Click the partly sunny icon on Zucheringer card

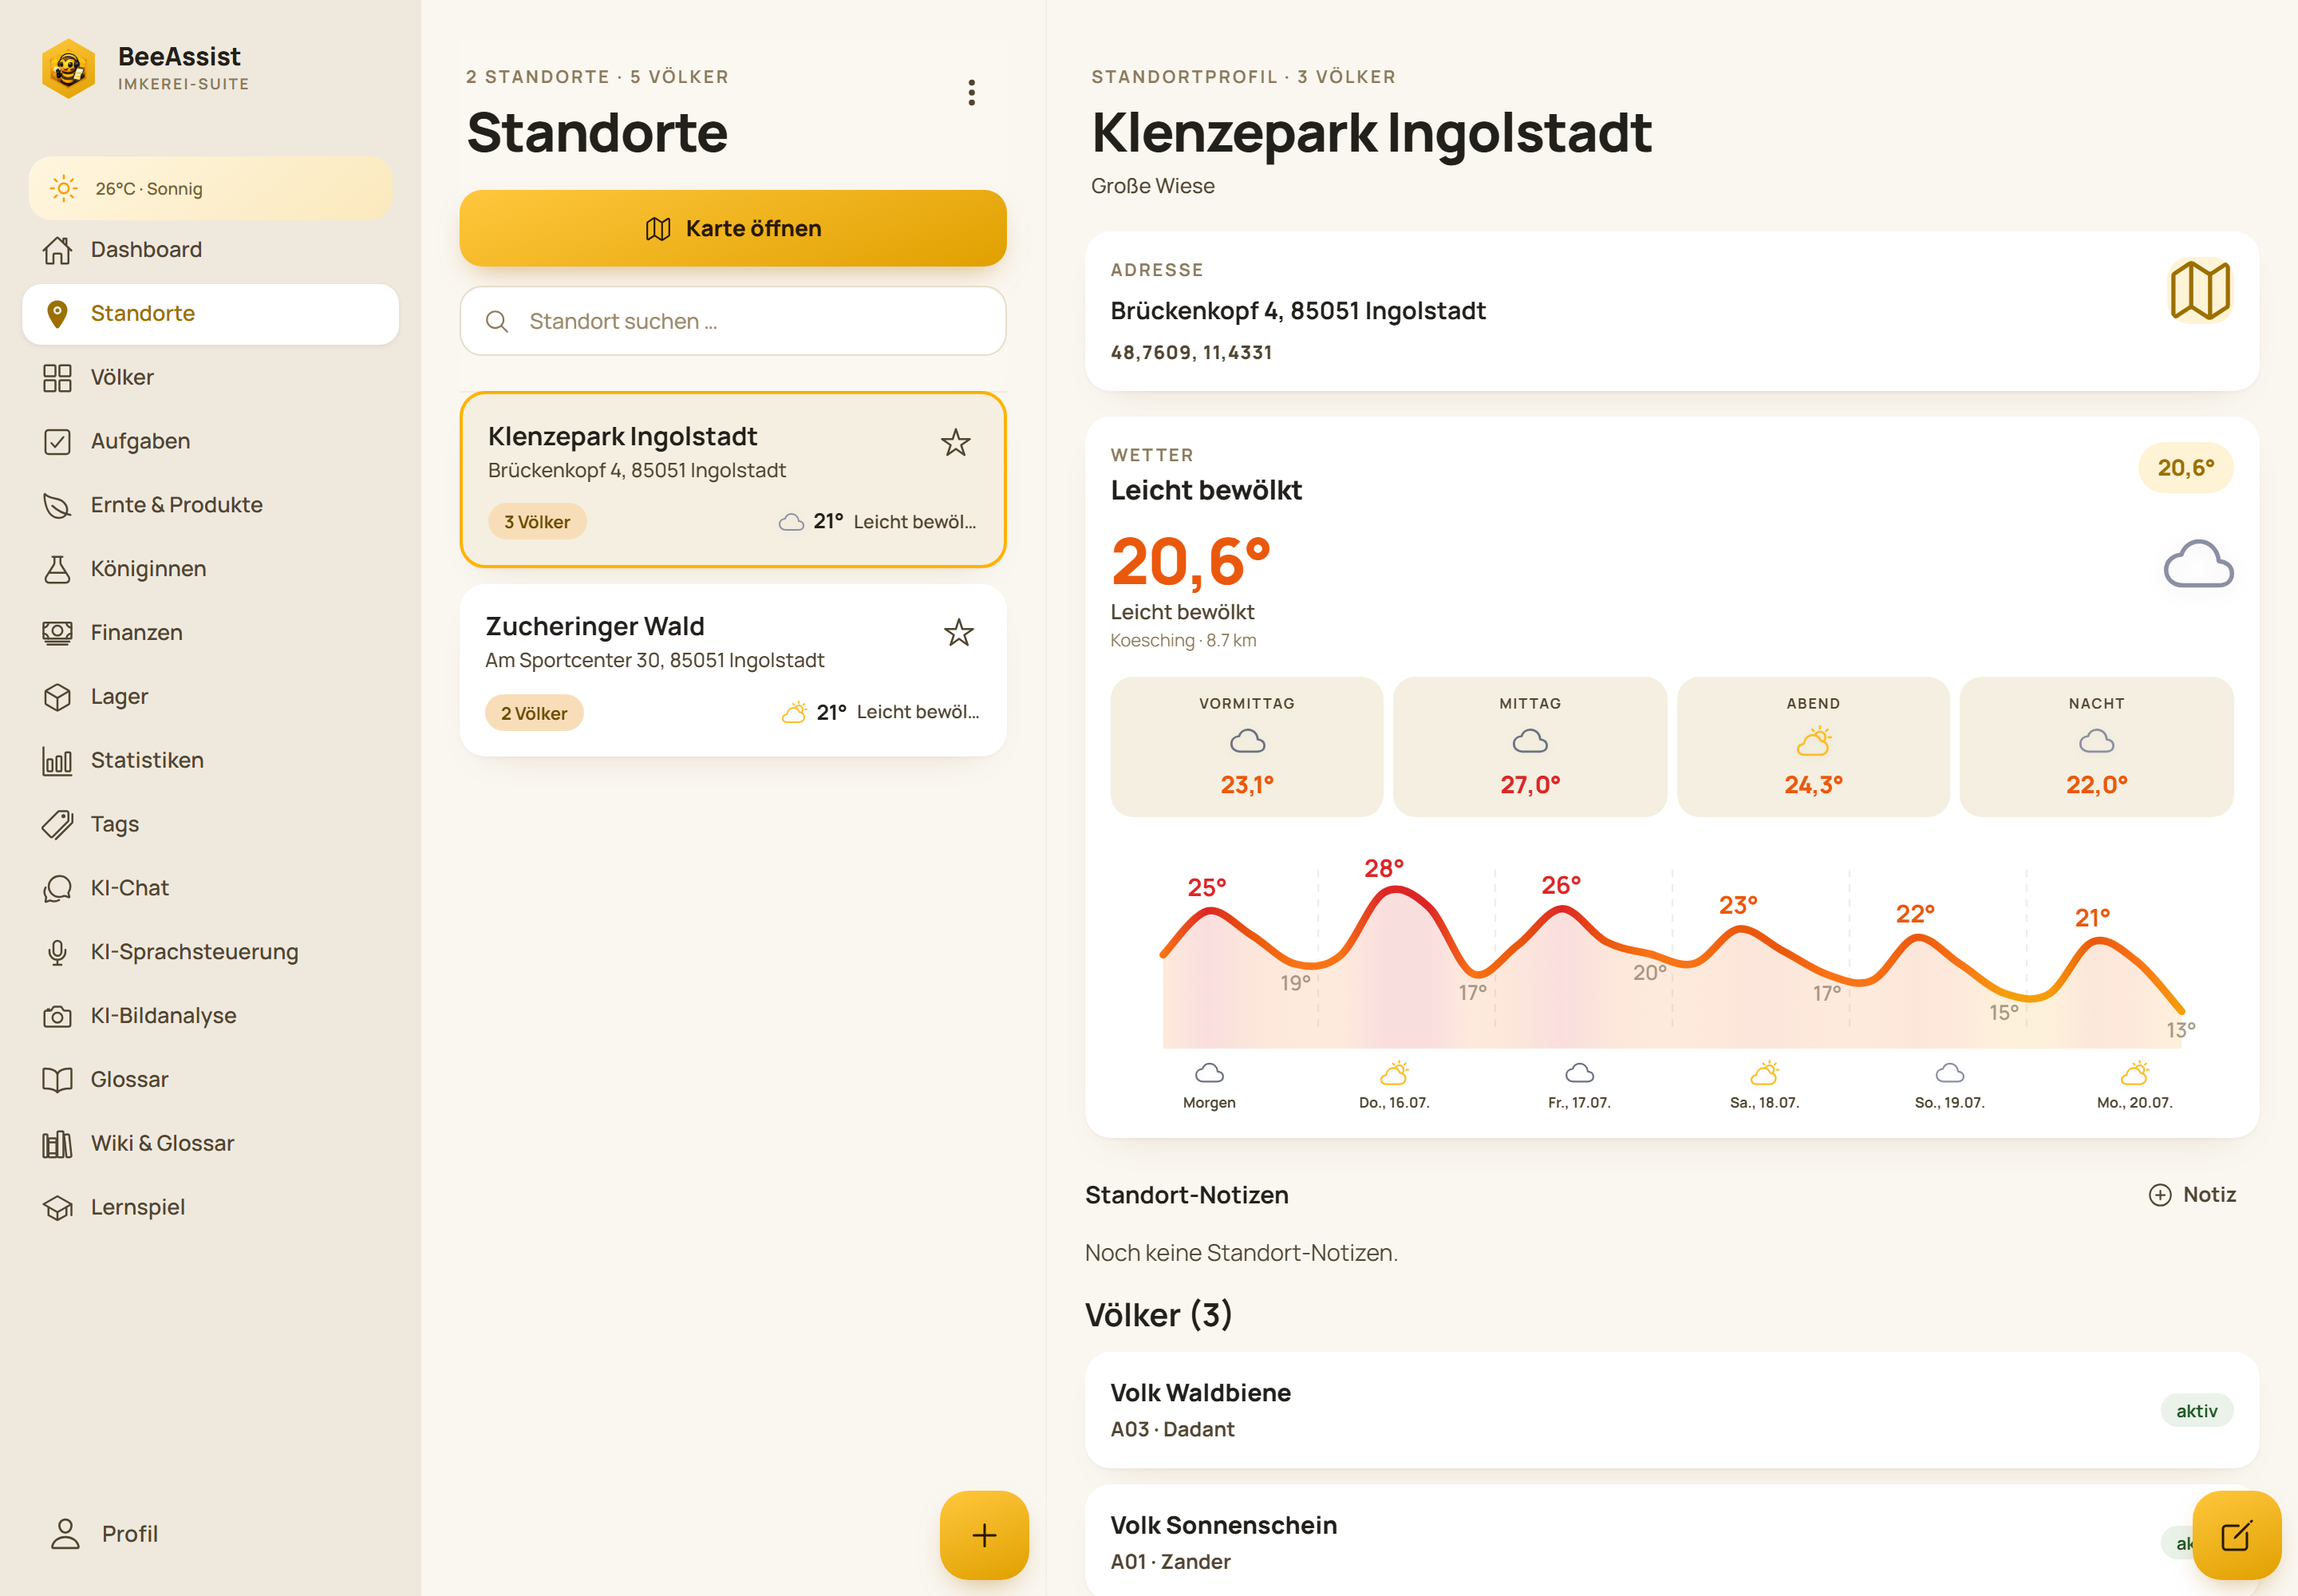click(x=794, y=712)
